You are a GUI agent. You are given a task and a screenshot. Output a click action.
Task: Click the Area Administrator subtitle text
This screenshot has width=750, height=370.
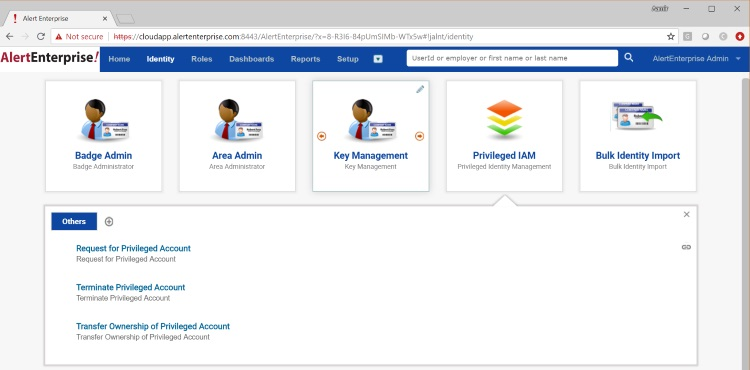[x=237, y=167]
